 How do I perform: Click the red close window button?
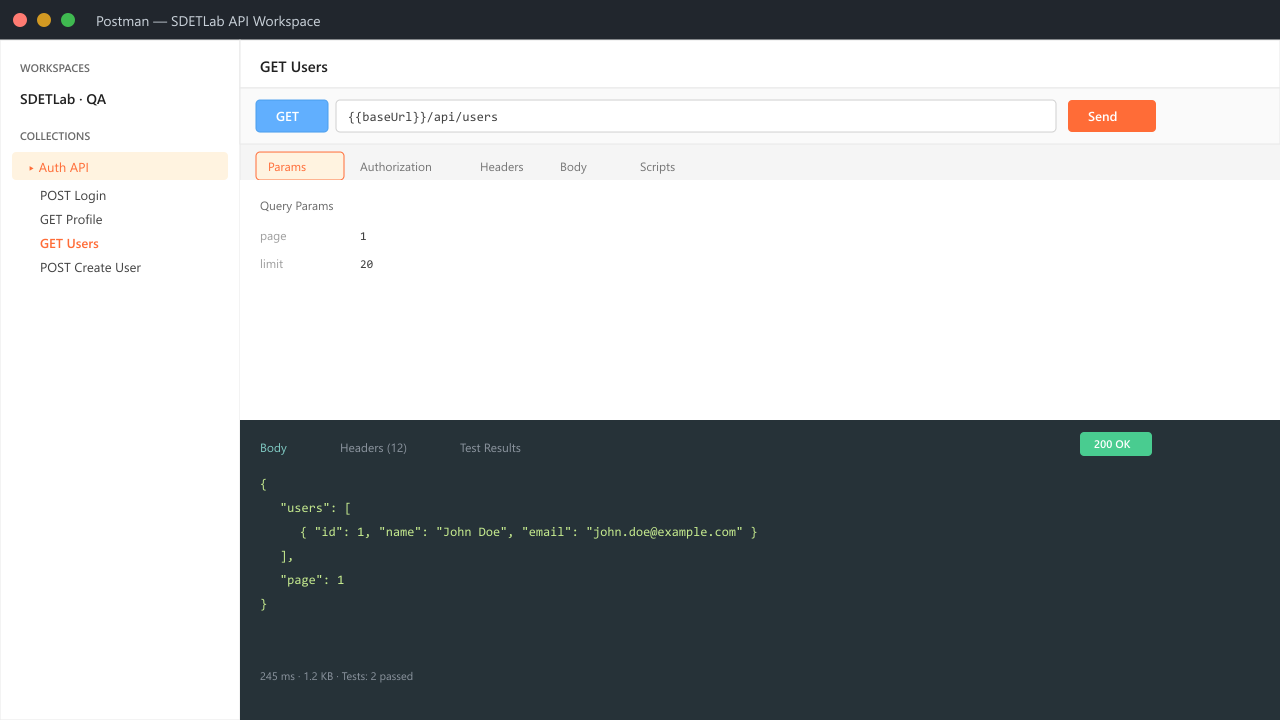point(20,20)
